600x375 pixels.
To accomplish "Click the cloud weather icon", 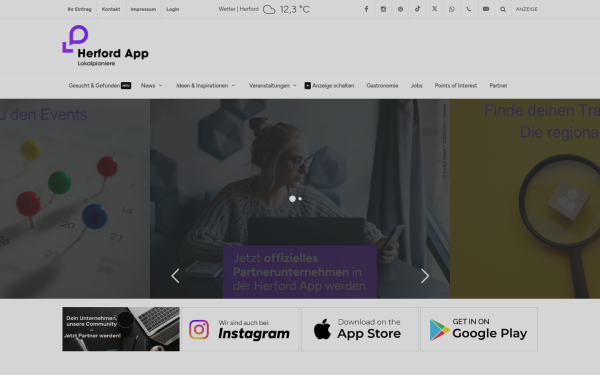I will coord(269,10).
